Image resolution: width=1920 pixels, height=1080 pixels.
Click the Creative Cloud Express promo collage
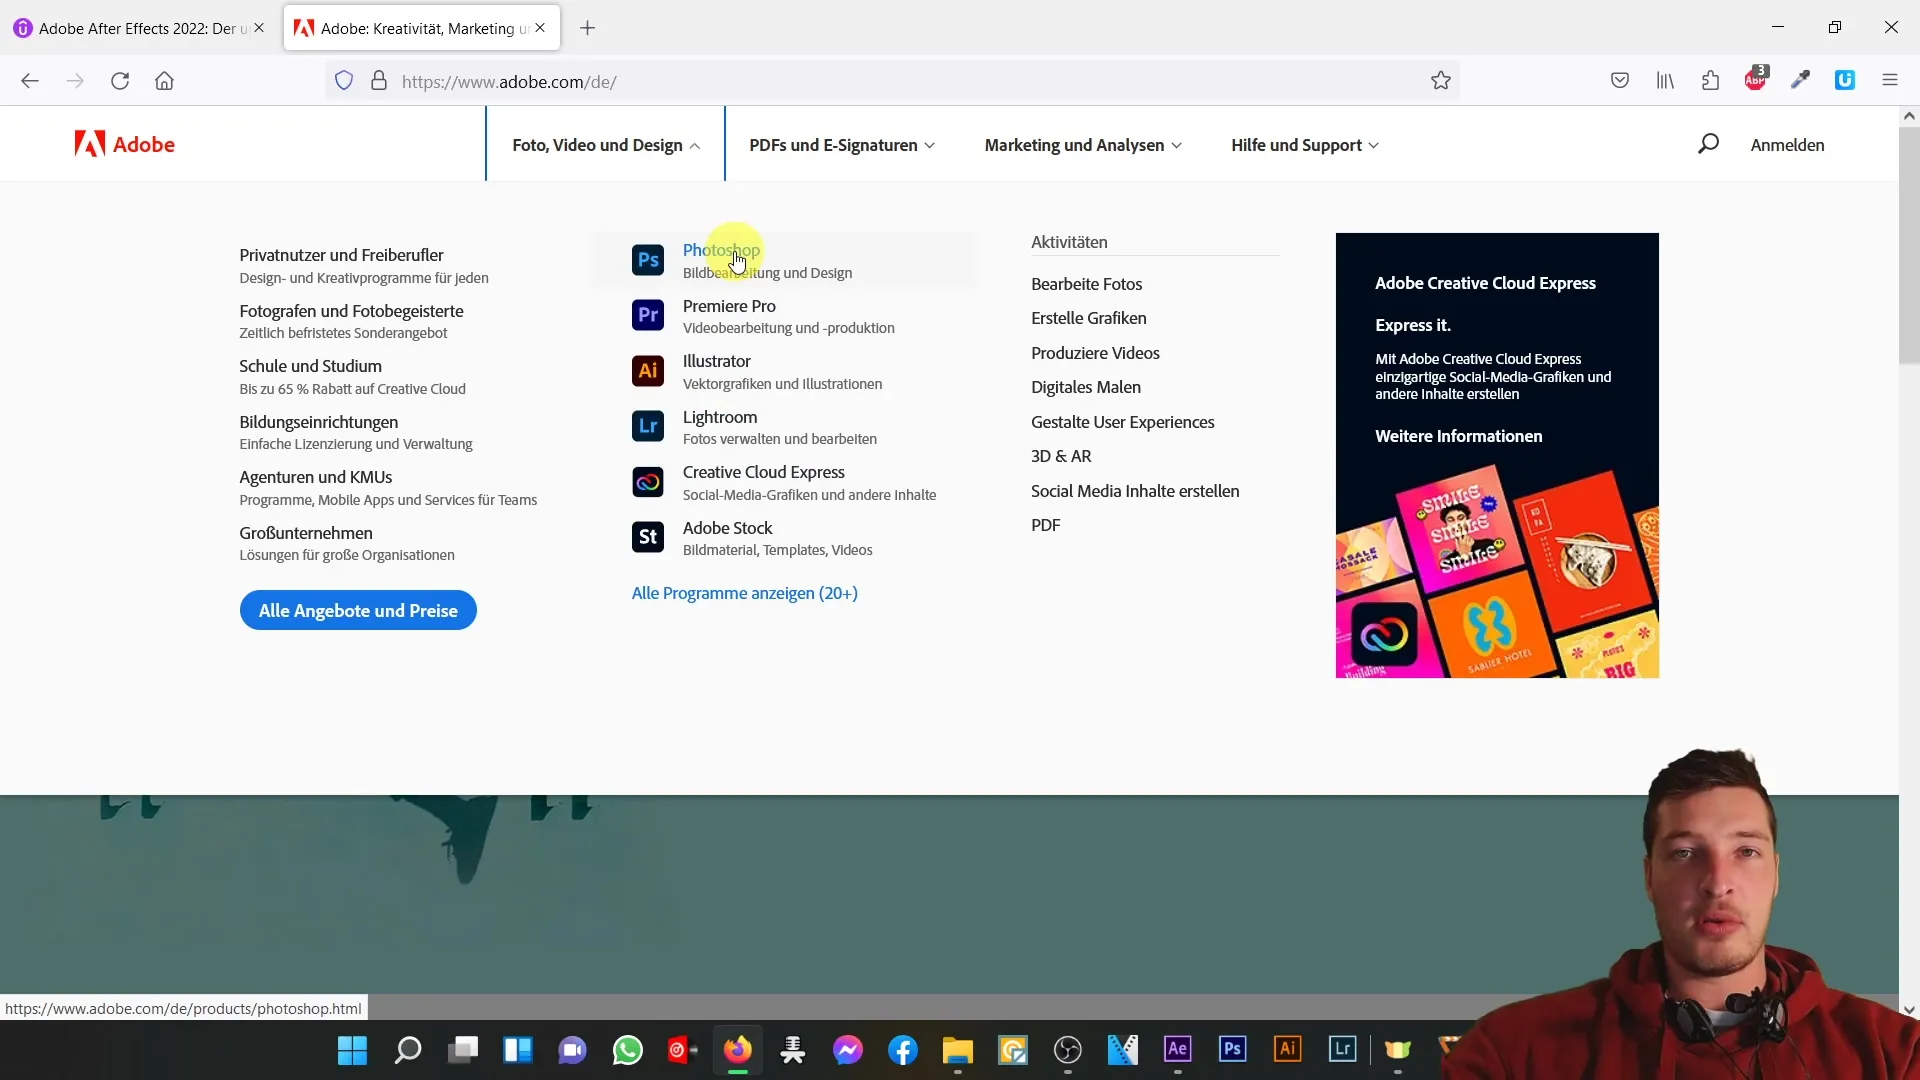coord(1497,570)
